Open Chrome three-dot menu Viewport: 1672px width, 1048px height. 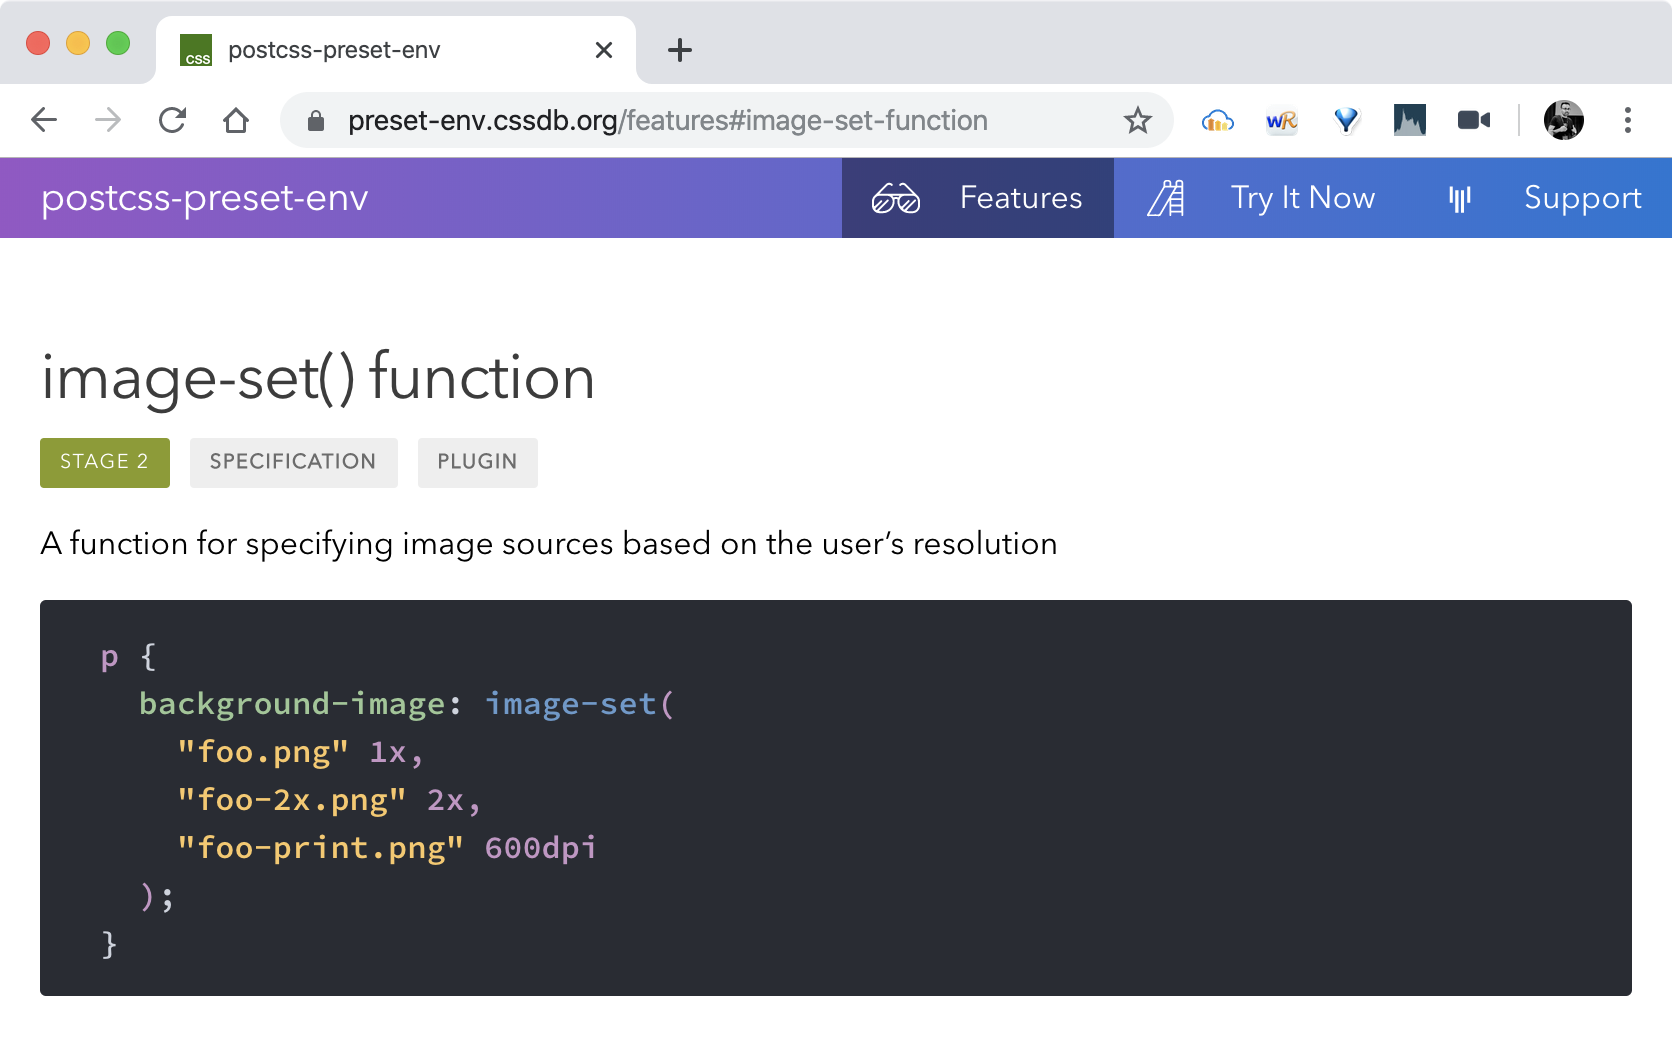coord(1628,121)
